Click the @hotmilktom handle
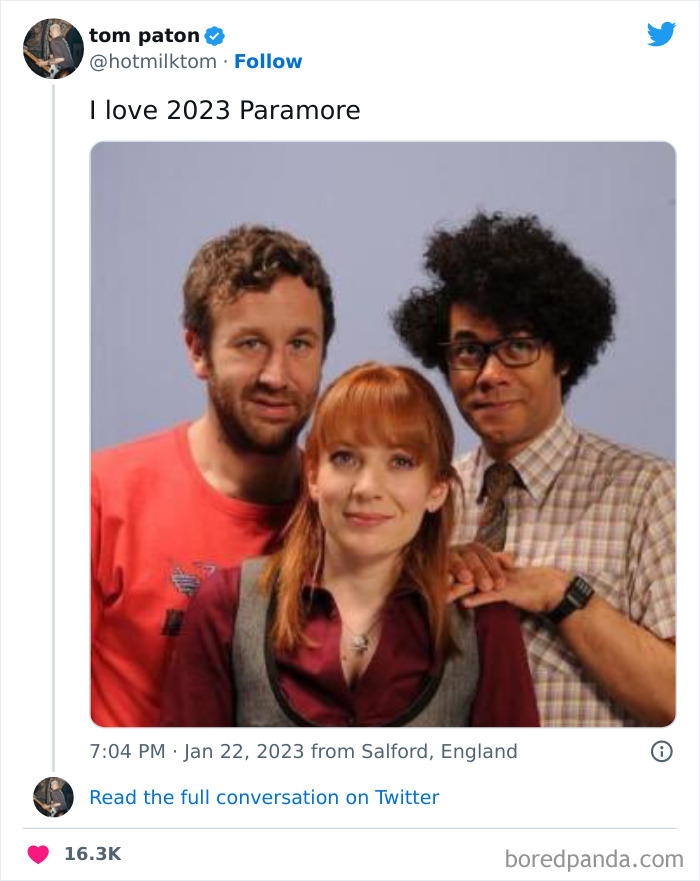 pos(151,61)
